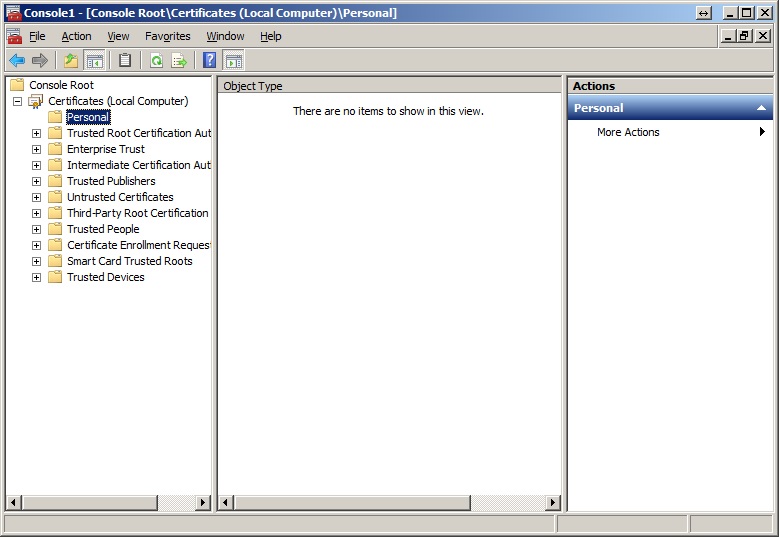This screenshot has height=539, width=780.
Task: Collapse the Personal actions section arrow
Action: (x=761, y=108)
